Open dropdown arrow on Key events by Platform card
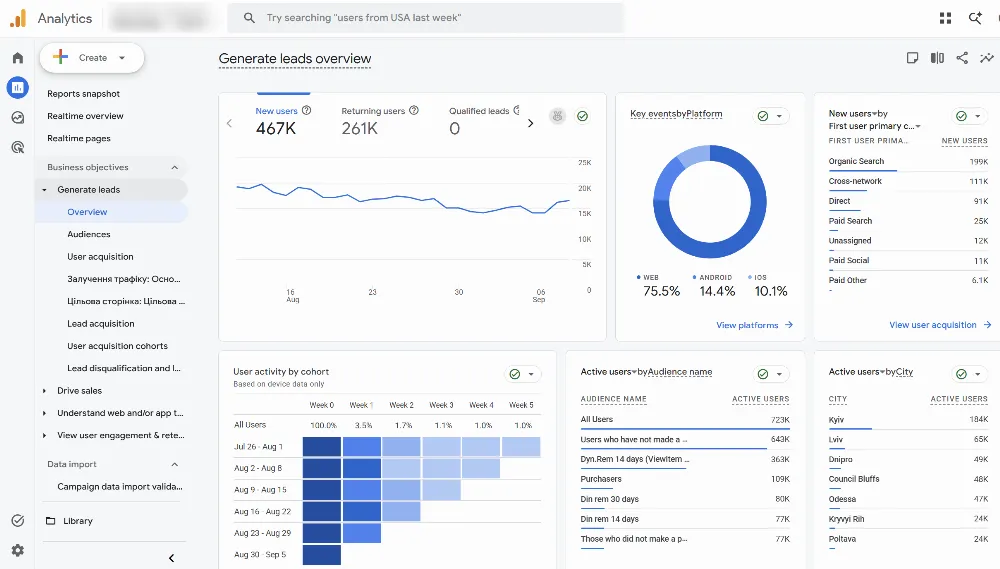 click(x=779, y=116)
